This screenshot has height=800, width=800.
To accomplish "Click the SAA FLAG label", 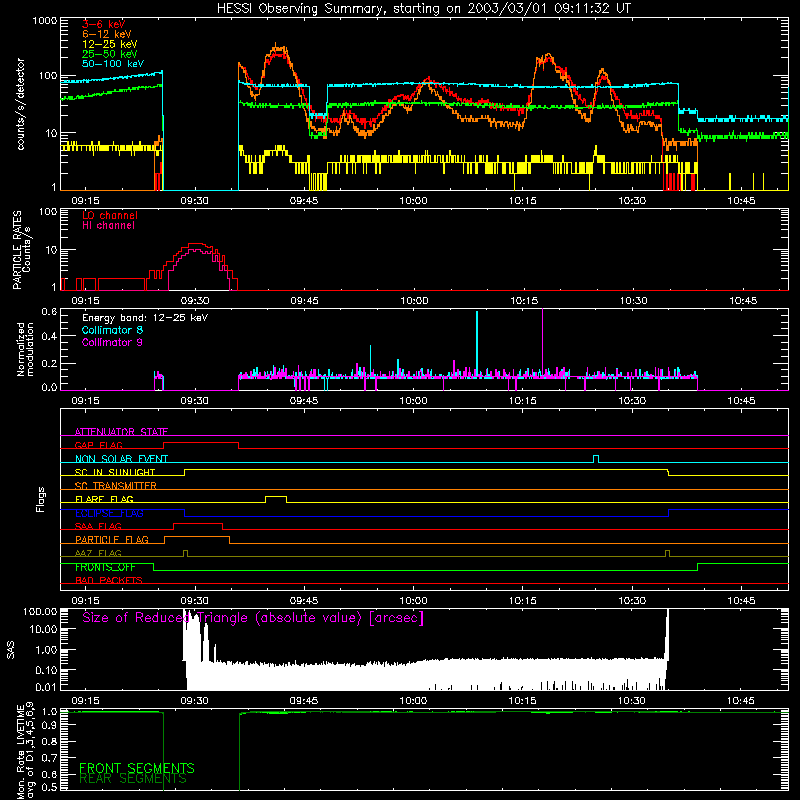I will click(98, 526).
